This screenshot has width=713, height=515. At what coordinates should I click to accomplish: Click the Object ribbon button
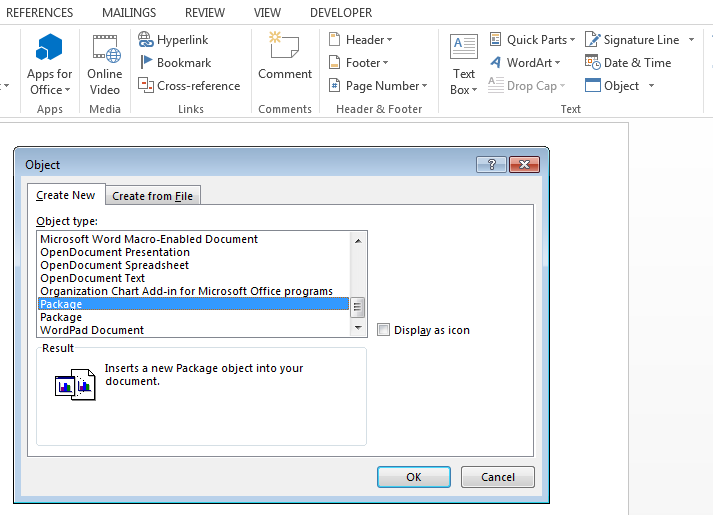612,85
